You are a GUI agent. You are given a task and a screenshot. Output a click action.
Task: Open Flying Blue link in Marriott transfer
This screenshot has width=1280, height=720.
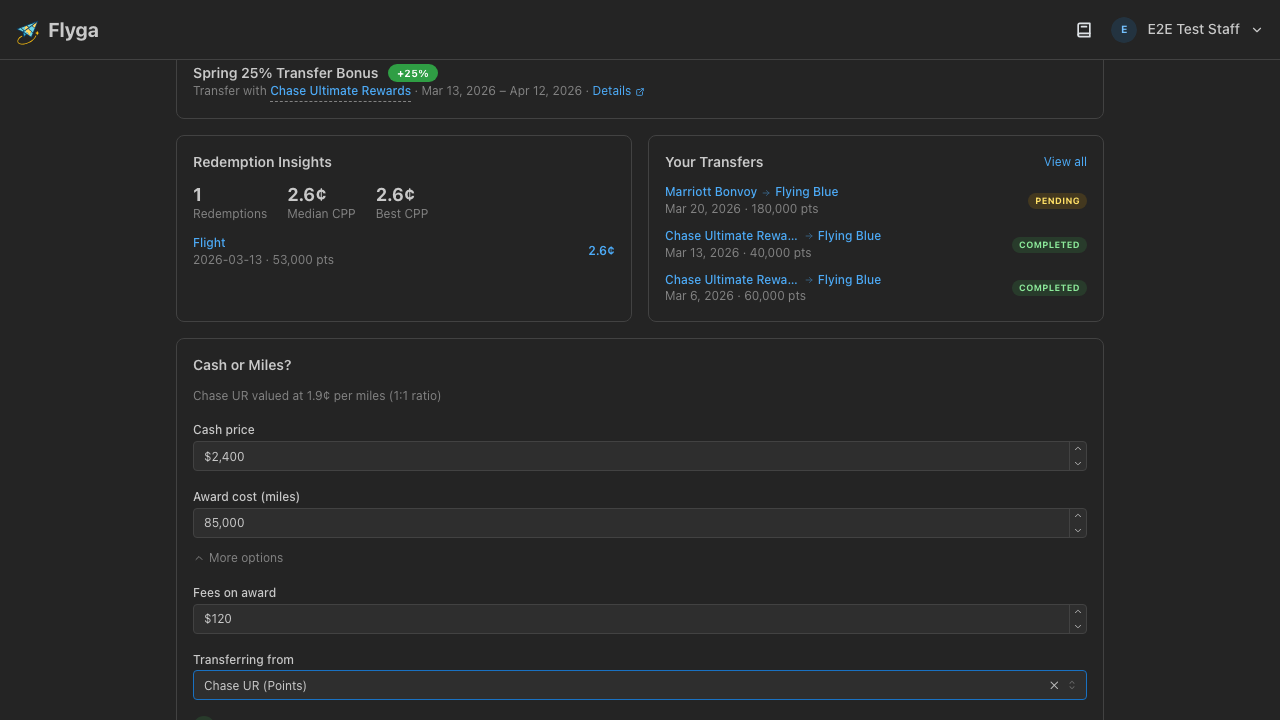tap(806, 192)
